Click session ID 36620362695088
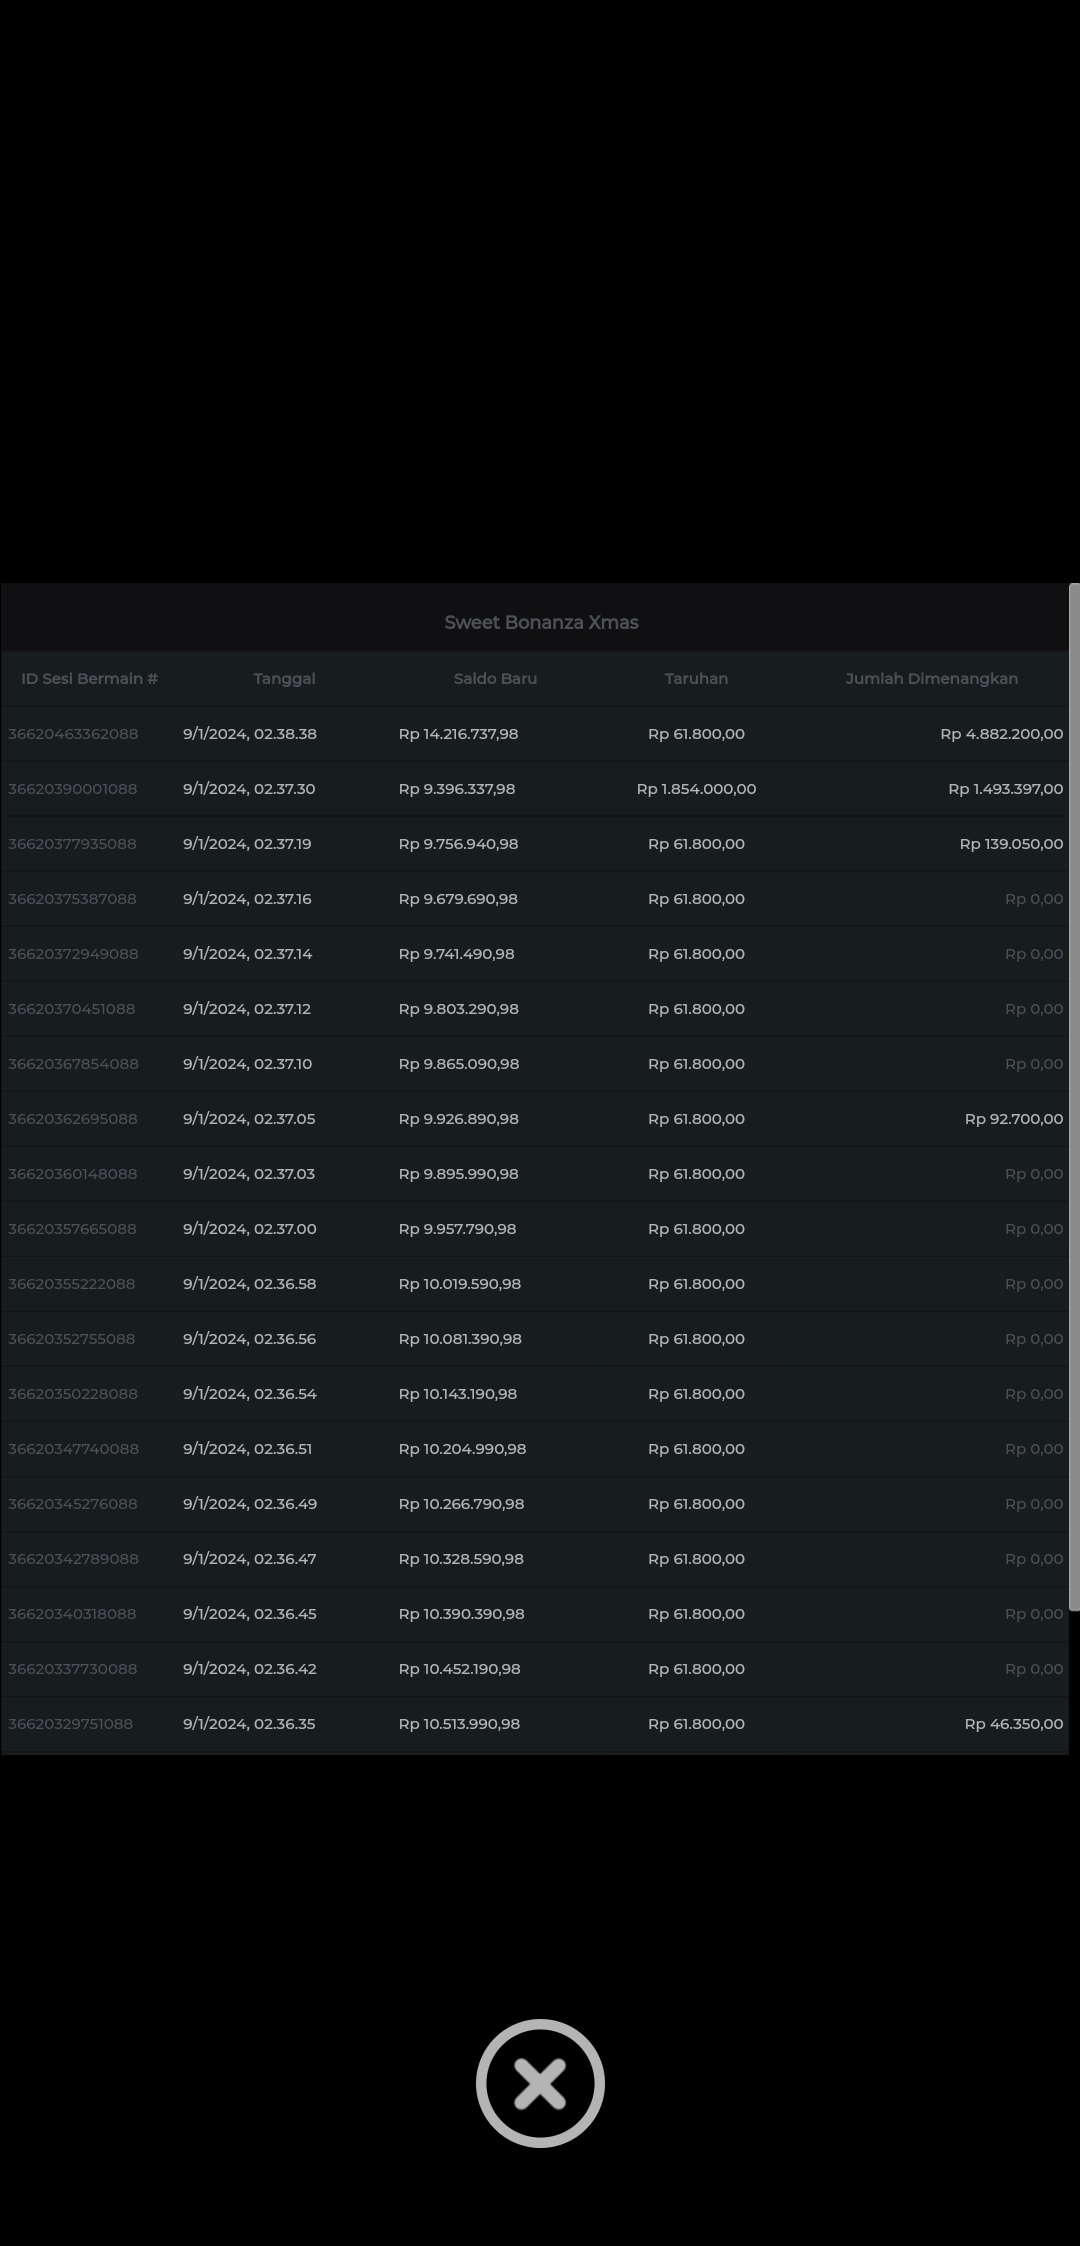The height and width of the screenshot is (2246, 1080). coord(73,1119)
